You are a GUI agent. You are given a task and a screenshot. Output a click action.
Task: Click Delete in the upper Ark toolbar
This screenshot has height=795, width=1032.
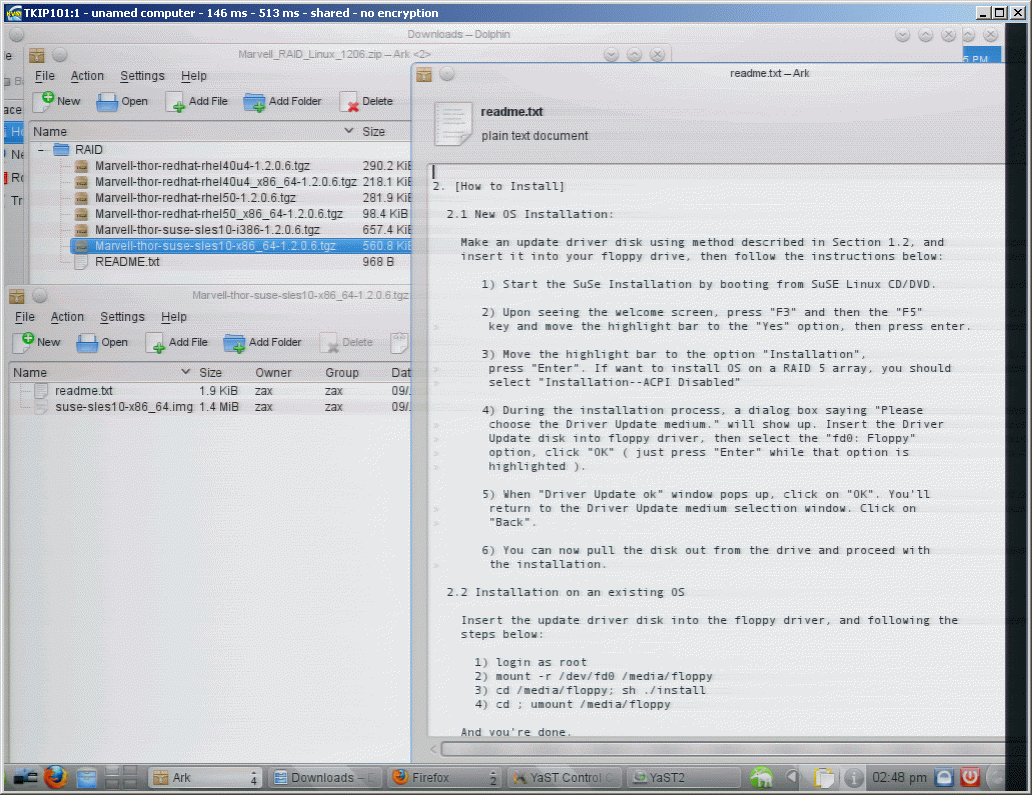click(x=367, y=101)
